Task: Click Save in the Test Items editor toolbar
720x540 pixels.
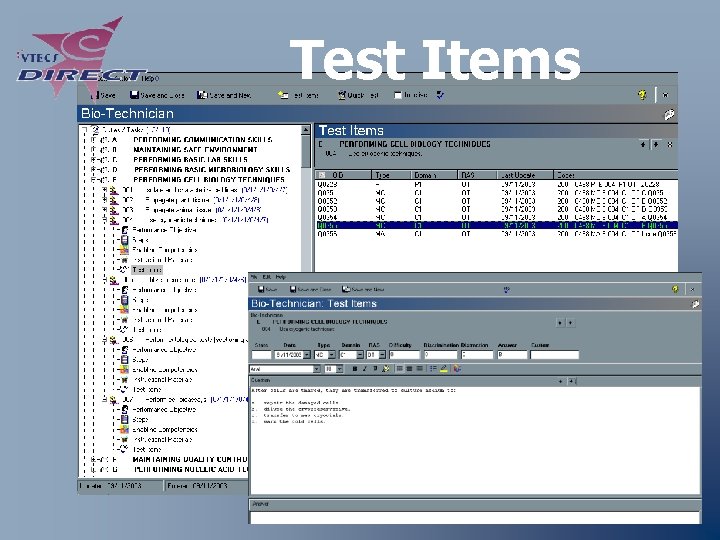Action: (267, 289)
